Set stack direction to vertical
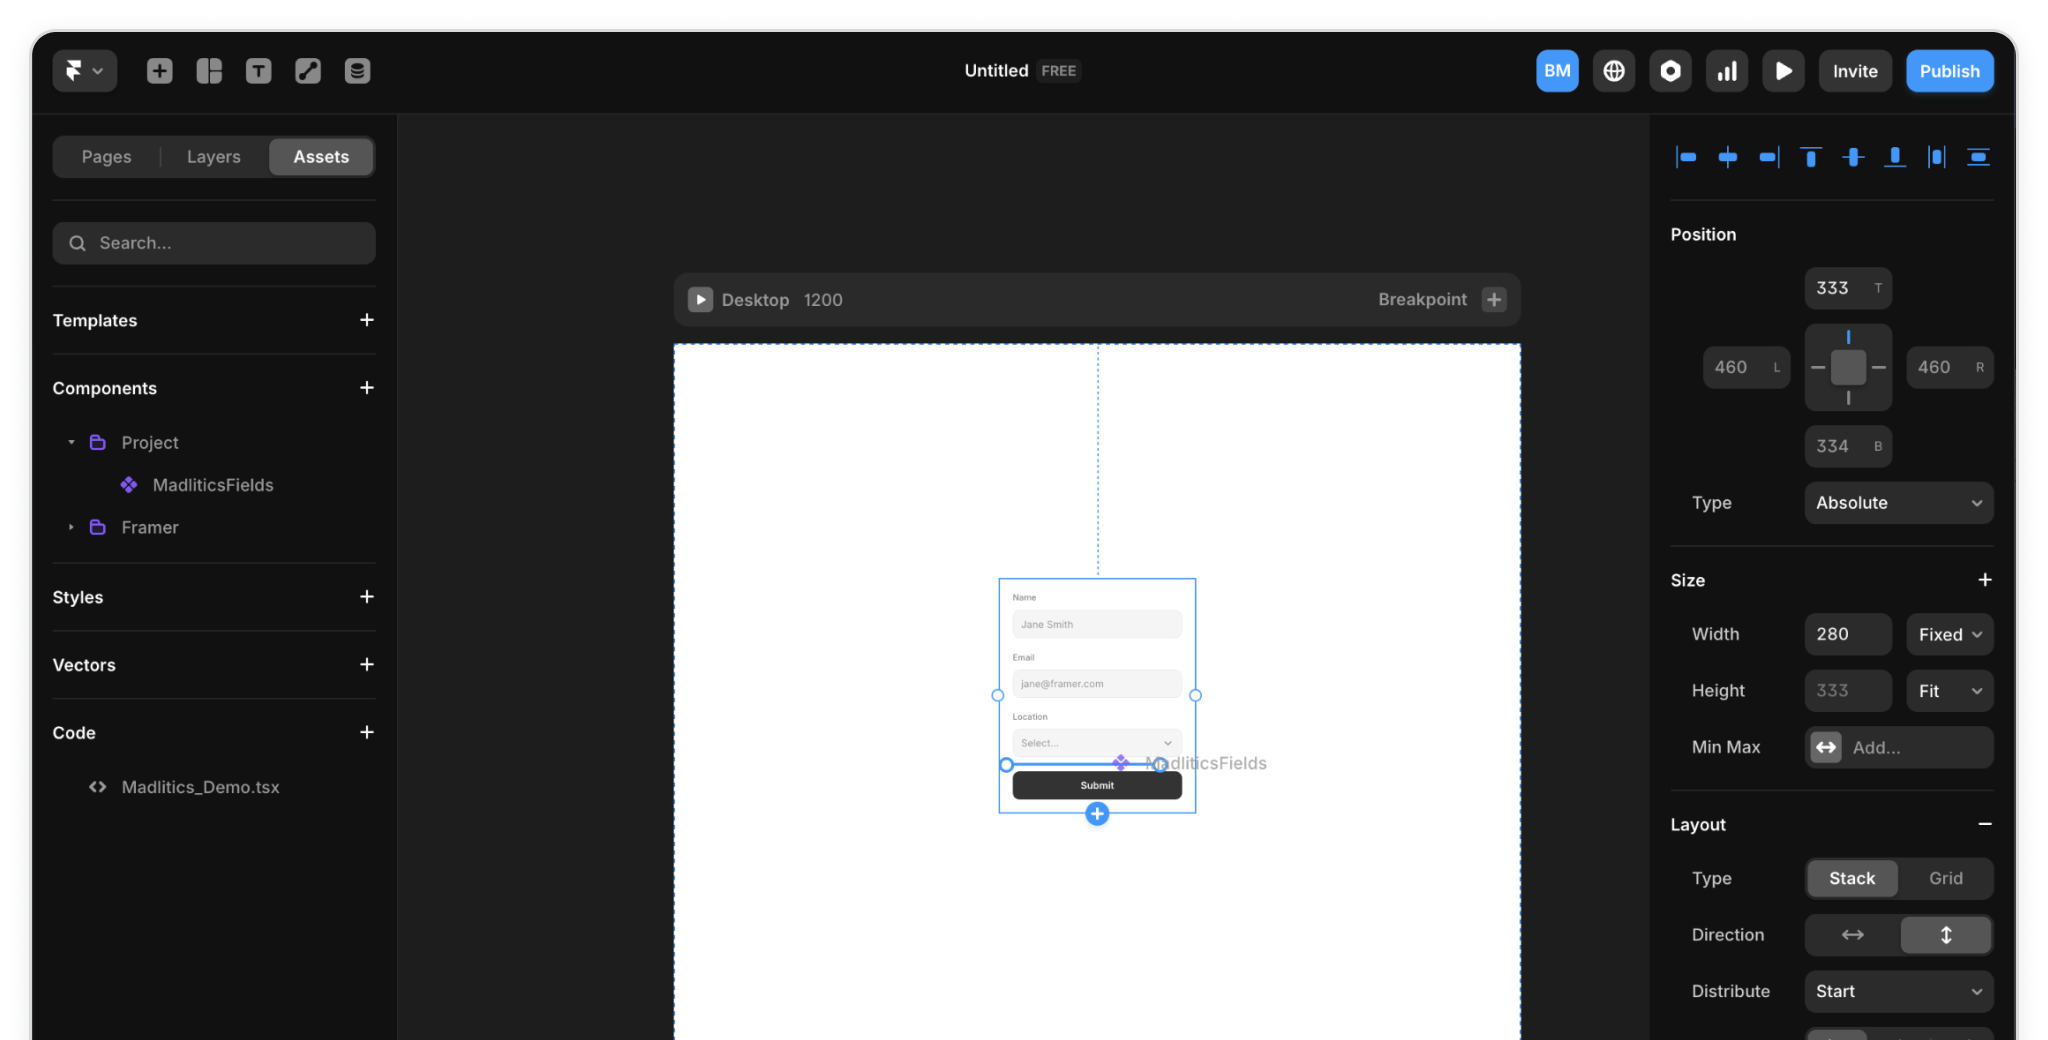The image size is (2048, 1040). [1946, 935]
